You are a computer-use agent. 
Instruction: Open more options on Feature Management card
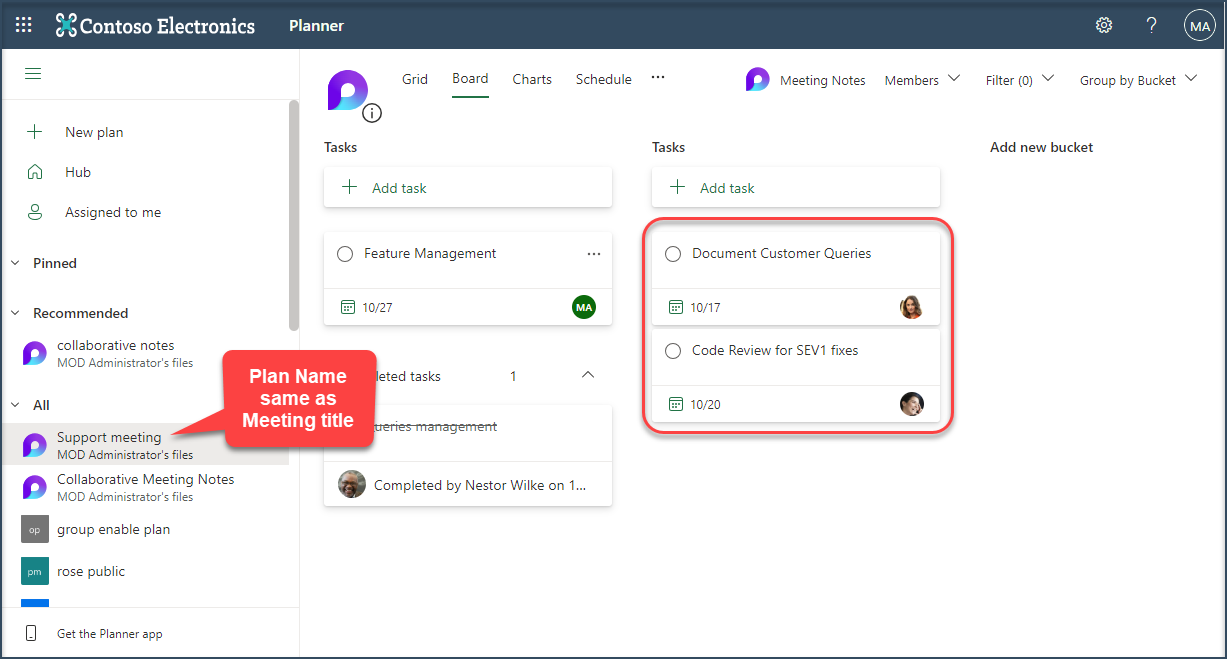pos(594,254)
